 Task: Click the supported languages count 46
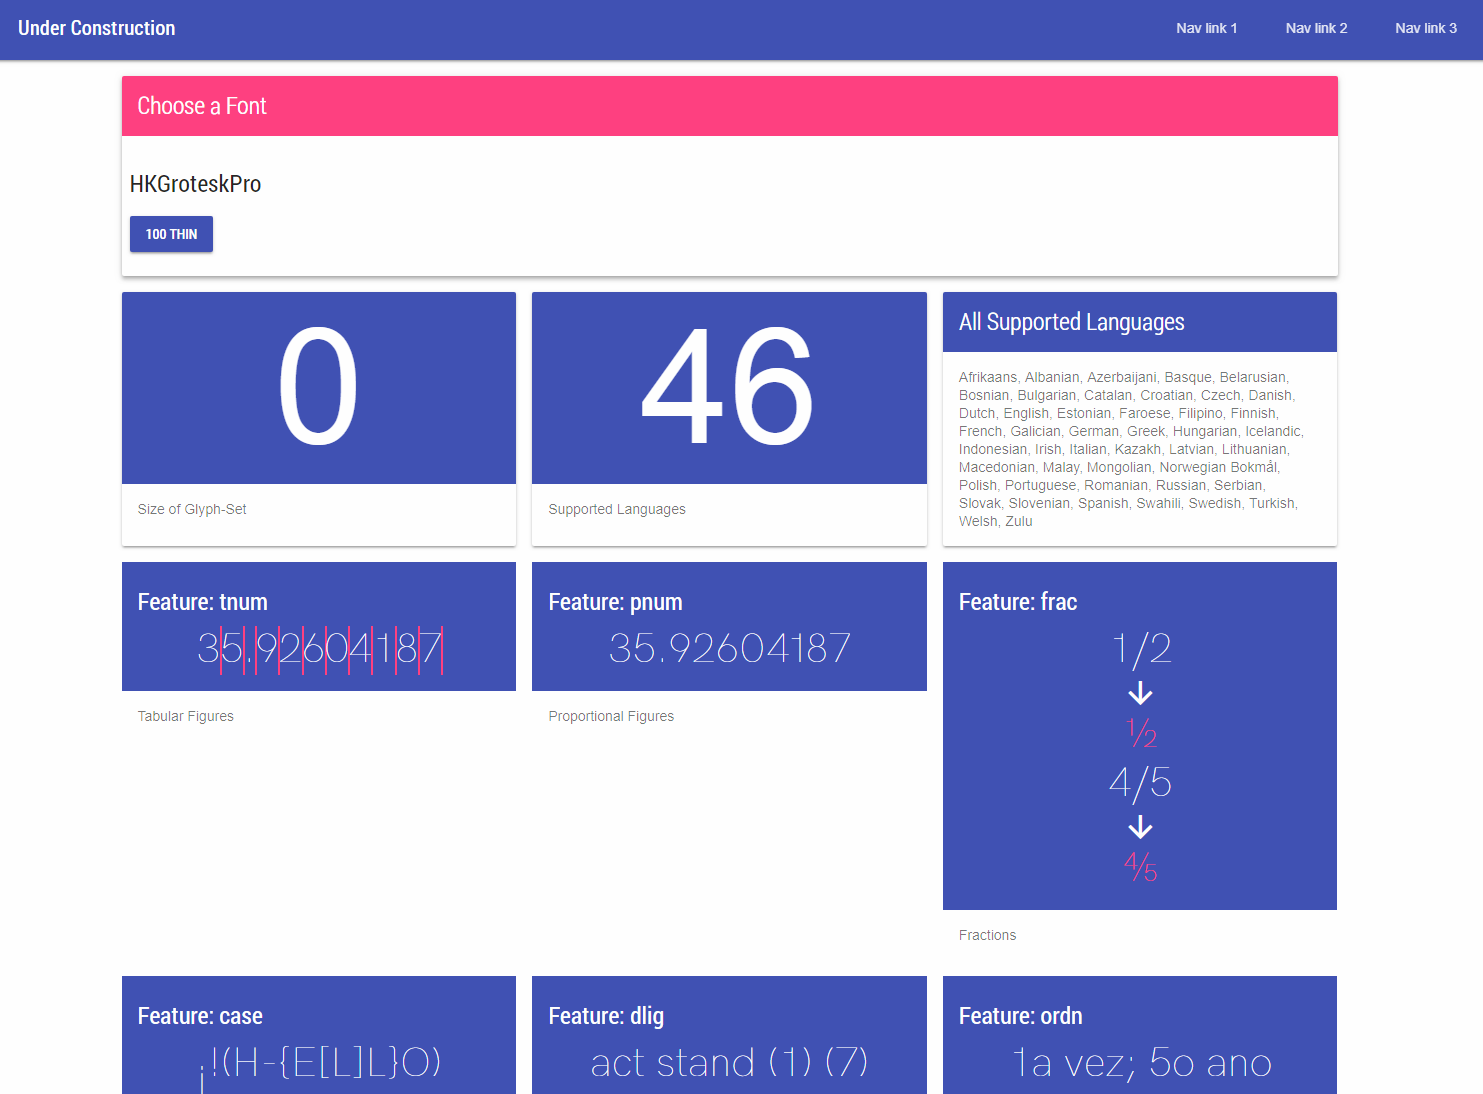pyautogui.click(x=728, y=388)
